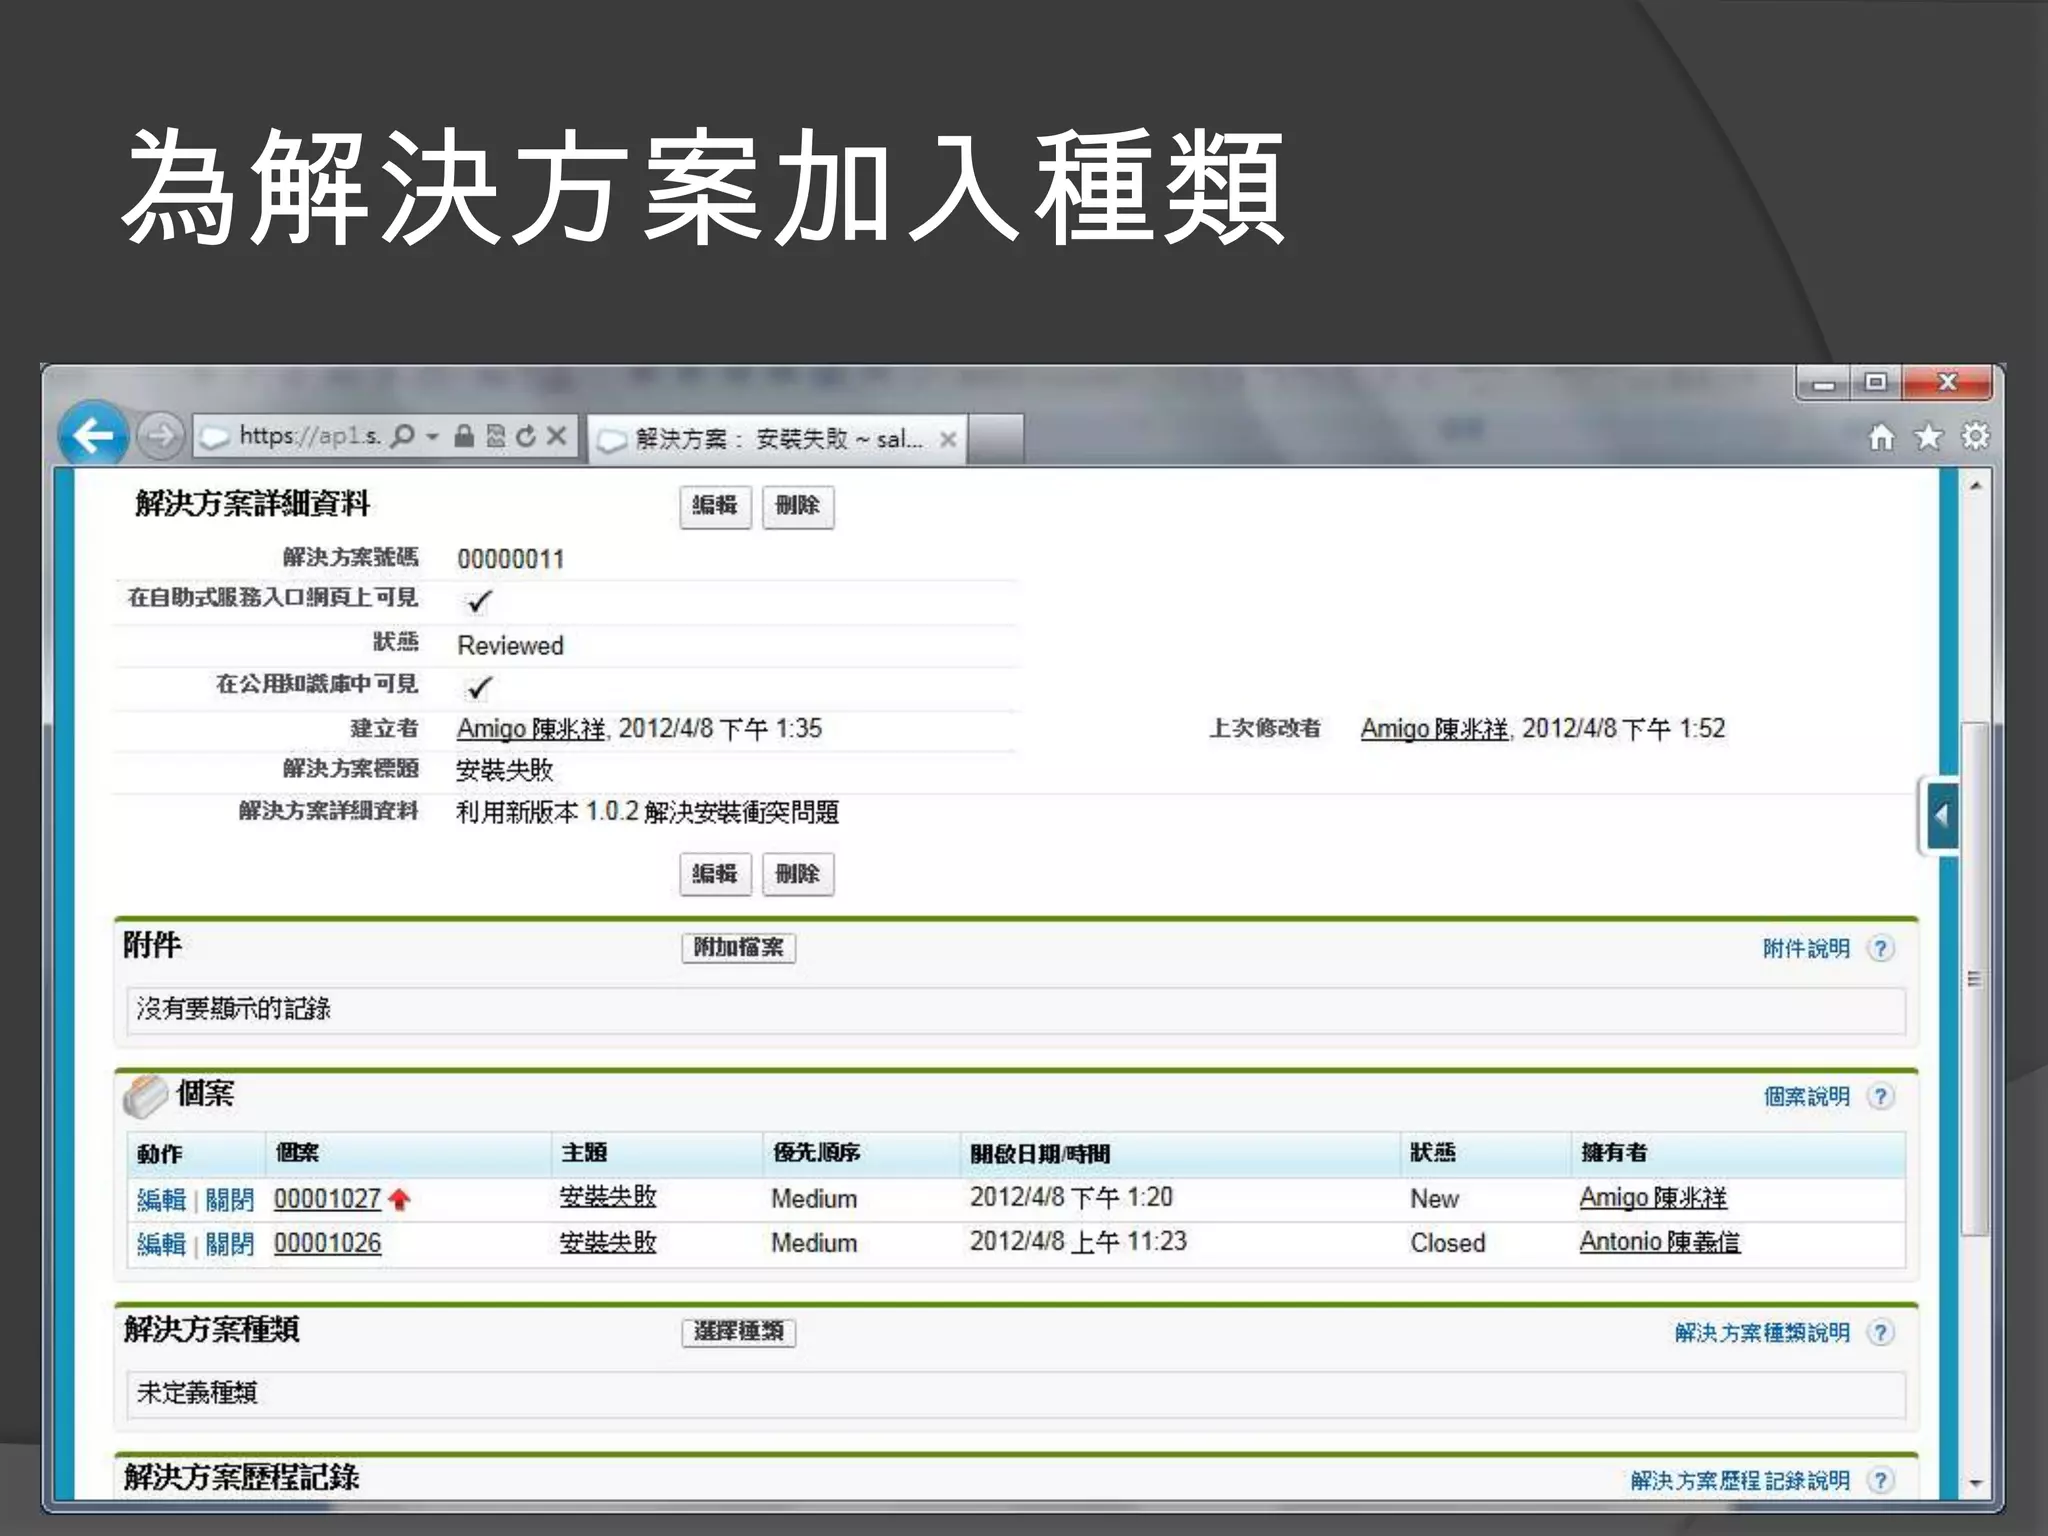Stop loading with the address bar X
This screenshot has height=1536, width=2048.
(x=557, y=436)
